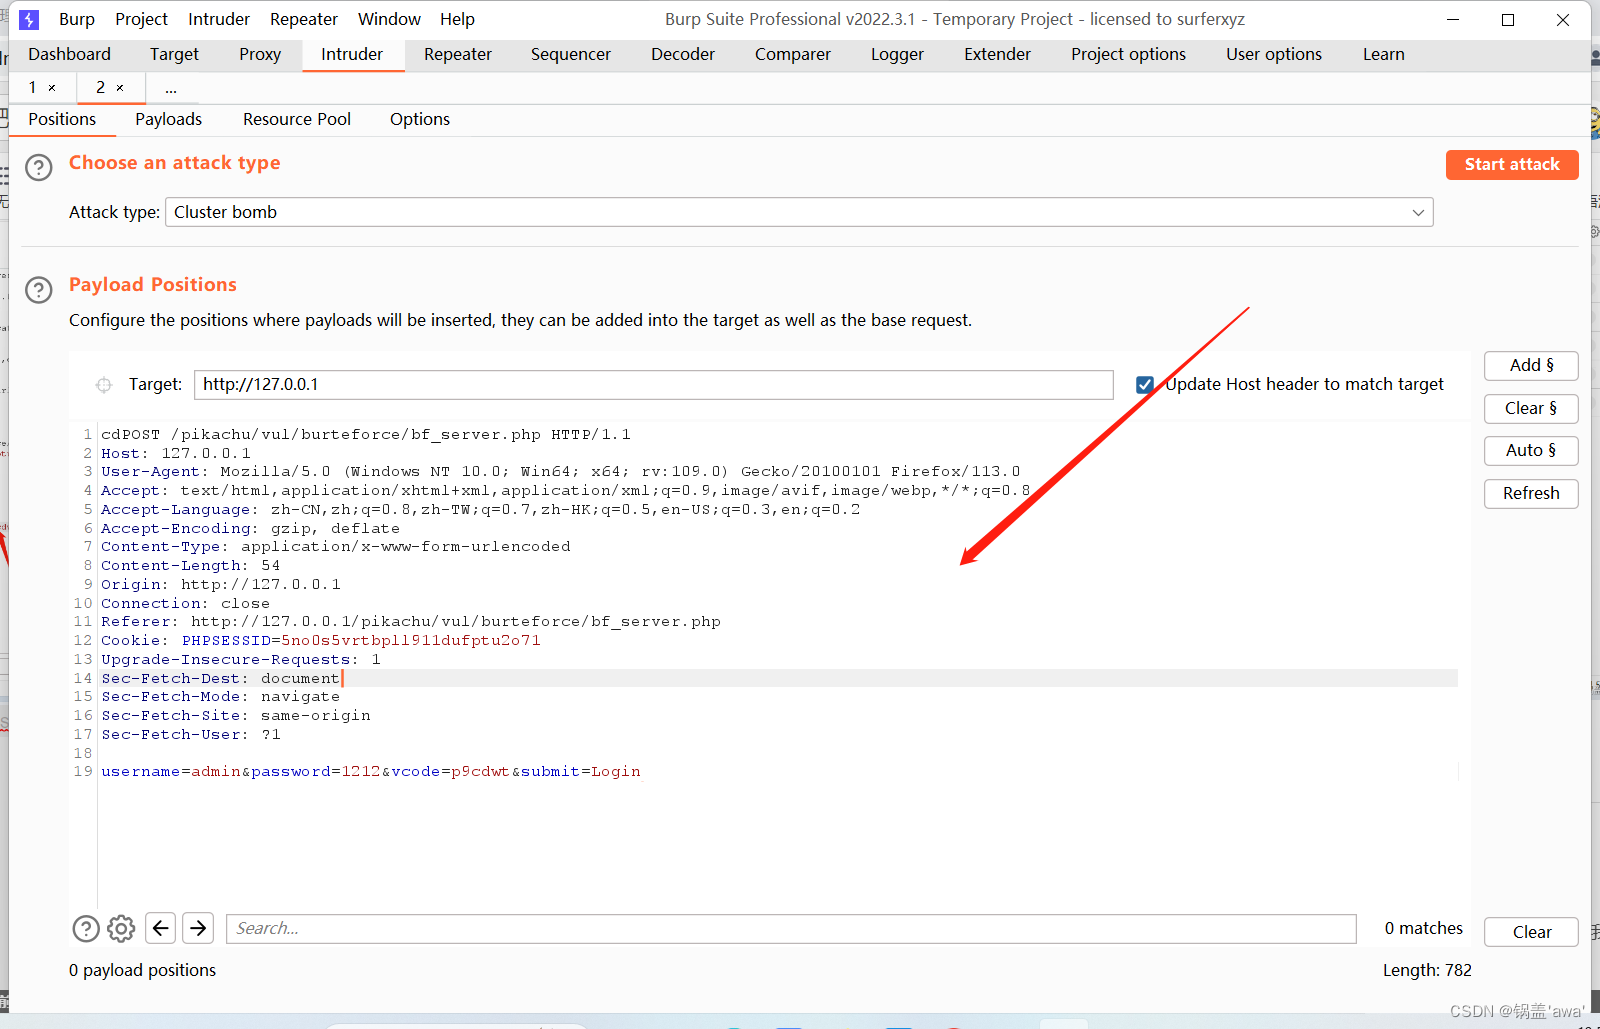Click the Clear search button
1600x1029 pixels.
(1531, 932)
